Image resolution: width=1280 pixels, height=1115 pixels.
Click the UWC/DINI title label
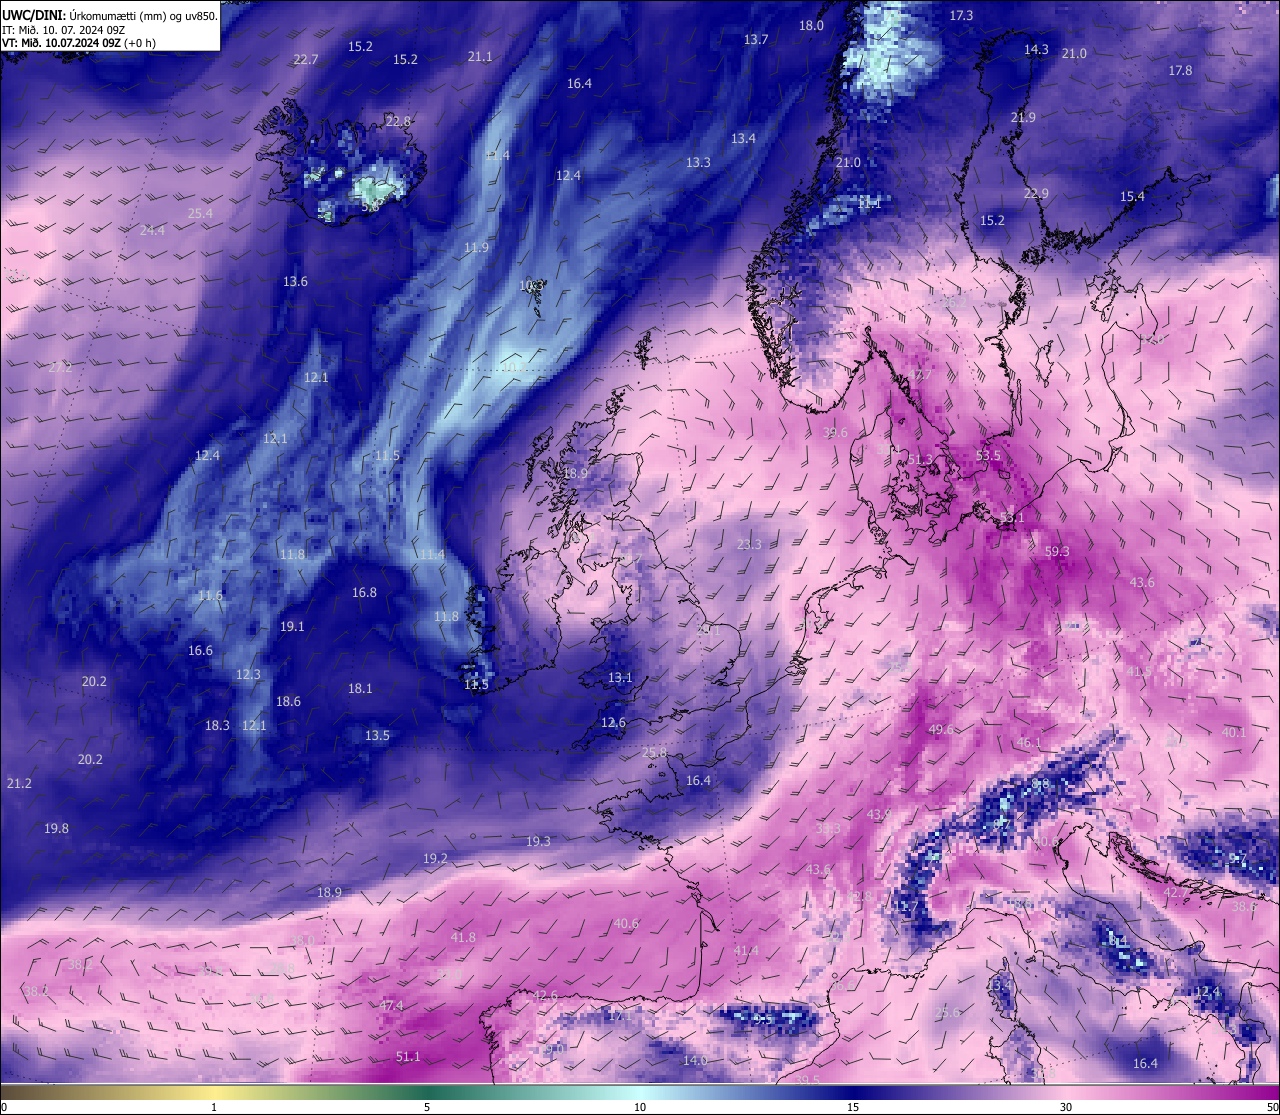point(34,16)
